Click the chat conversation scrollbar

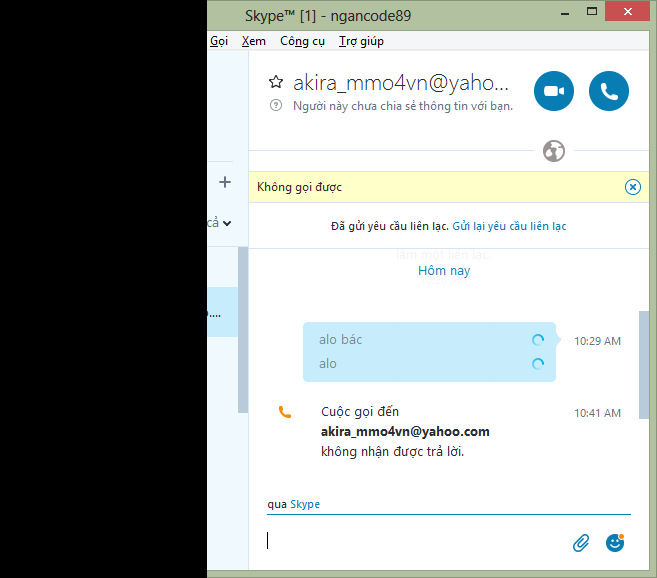point(644,365)
